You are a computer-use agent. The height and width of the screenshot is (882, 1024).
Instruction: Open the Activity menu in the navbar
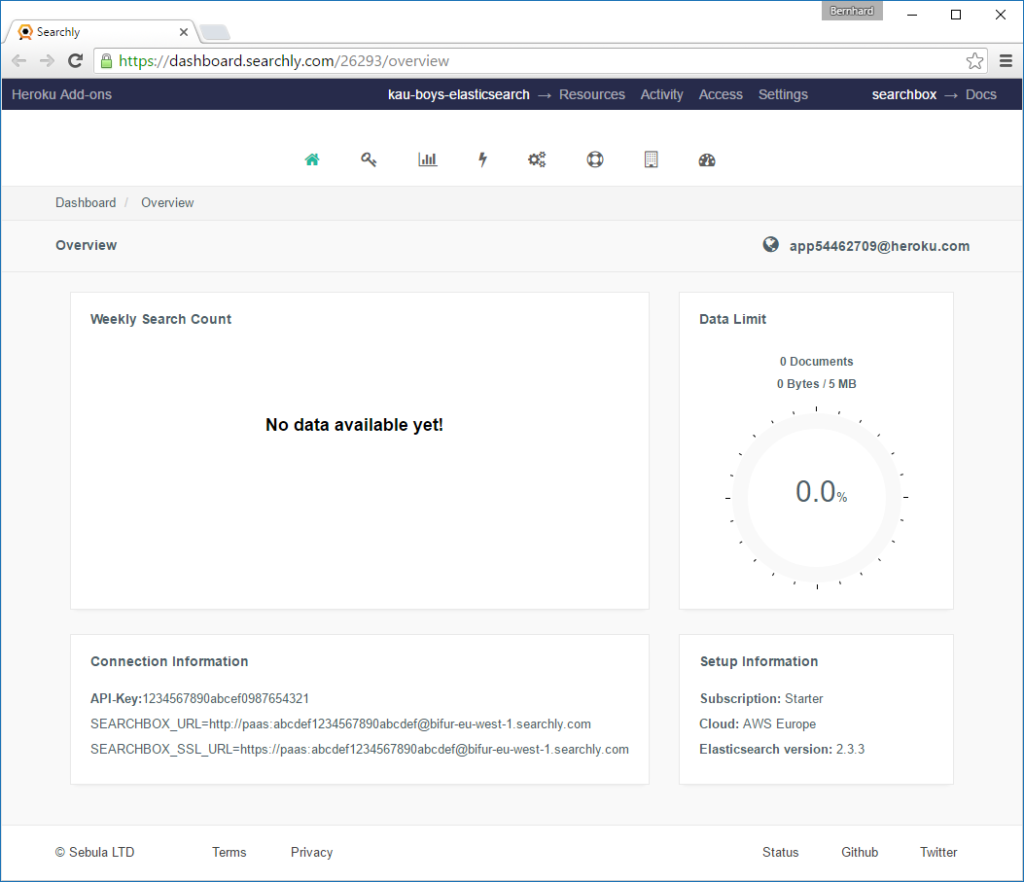pyautogui.click(x=662, y=94)
